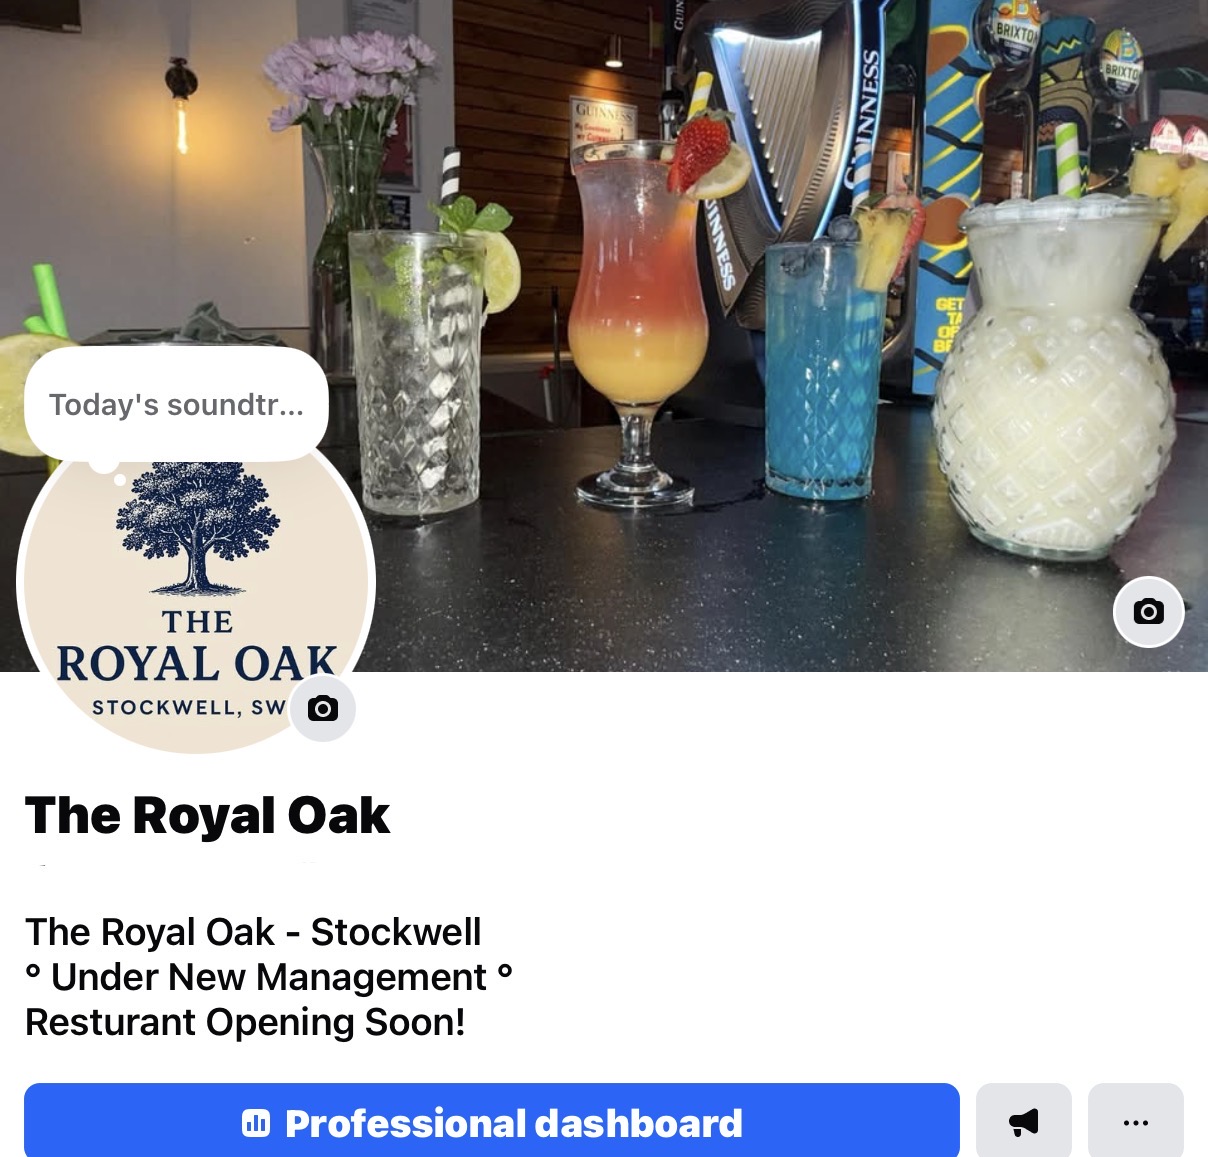The width and height of the screenshot is (1208, 1157).
Task: Tap the "The Royal Oak - Stockwell" bio line
Action: point(253,932)
